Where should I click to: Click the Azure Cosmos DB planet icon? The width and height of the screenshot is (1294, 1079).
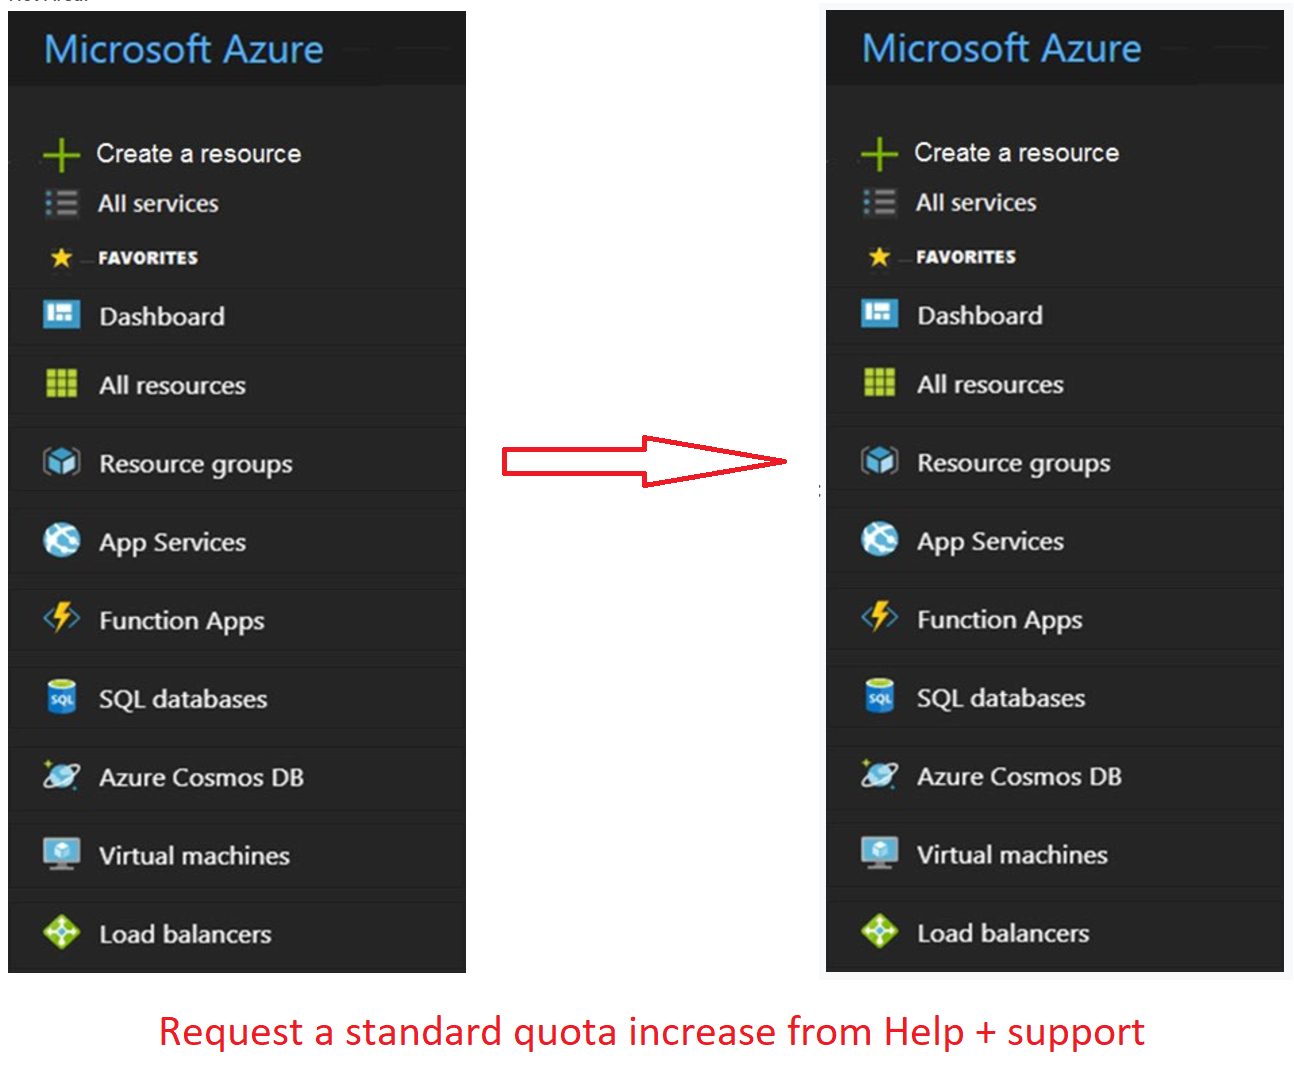[x=61, y=776]
